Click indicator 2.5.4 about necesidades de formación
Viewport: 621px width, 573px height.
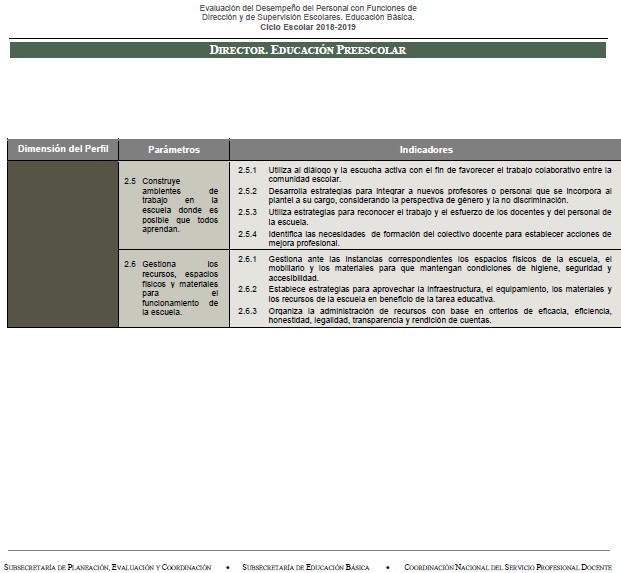coord(425,238)
